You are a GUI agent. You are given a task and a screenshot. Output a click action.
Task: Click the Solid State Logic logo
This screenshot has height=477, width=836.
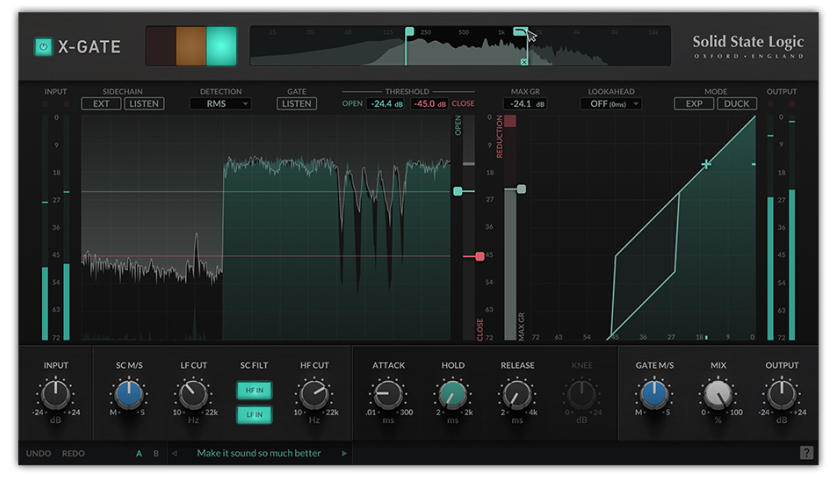click(x=748, y=46)
